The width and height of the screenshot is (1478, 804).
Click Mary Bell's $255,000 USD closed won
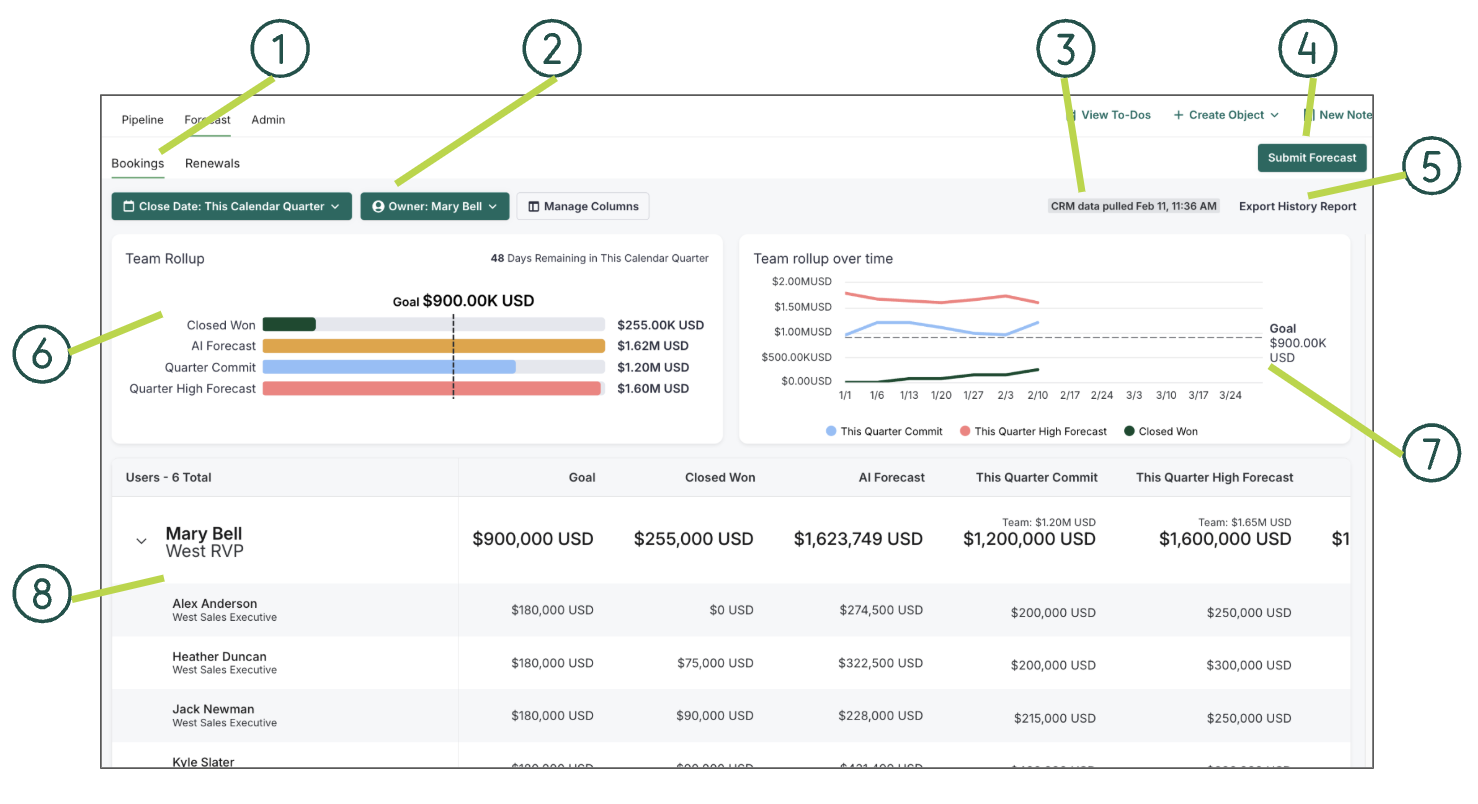[x=694, y=539]
